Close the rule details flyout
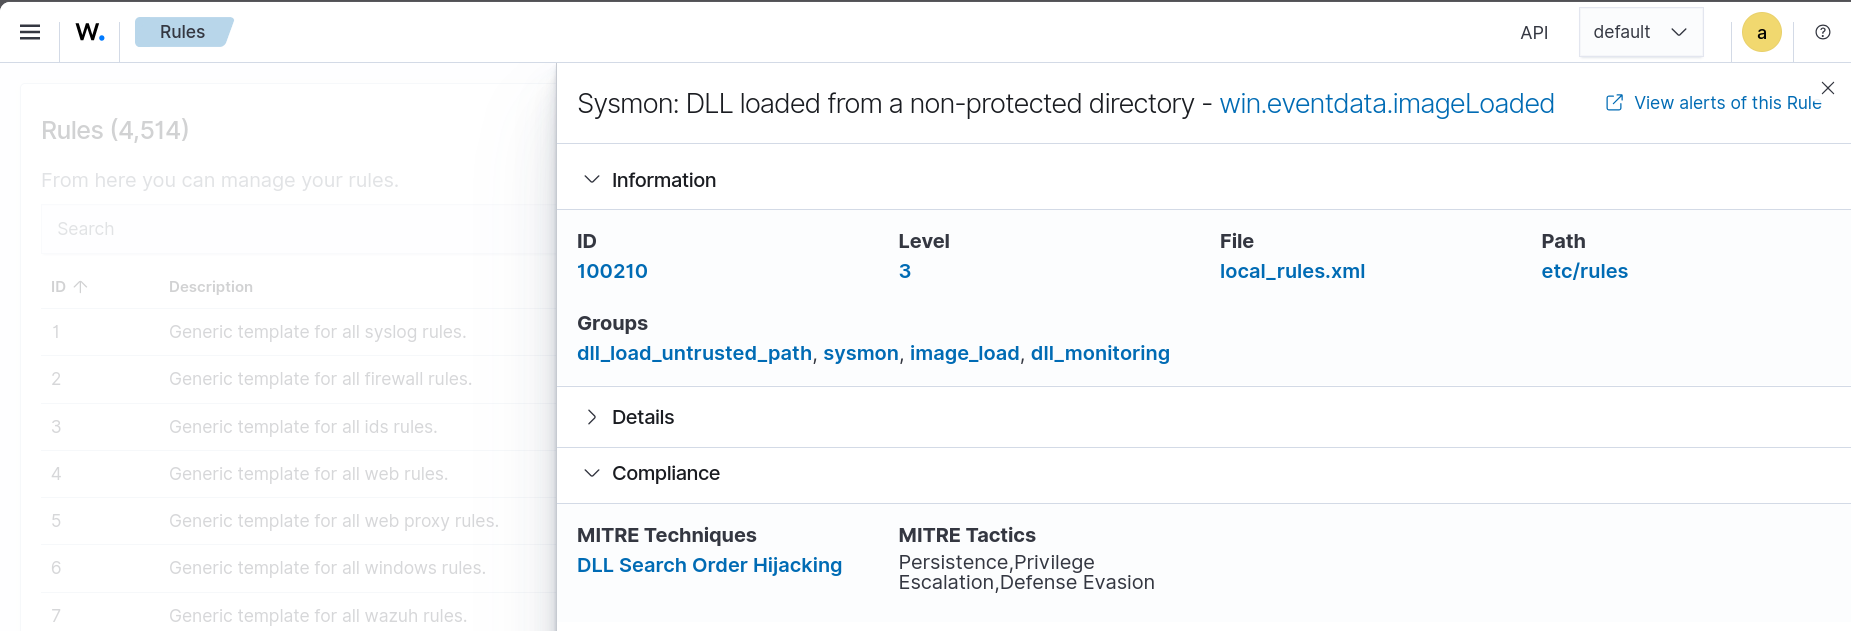The height and width of the screenshot is (631, 1851). coord(1828,88)
